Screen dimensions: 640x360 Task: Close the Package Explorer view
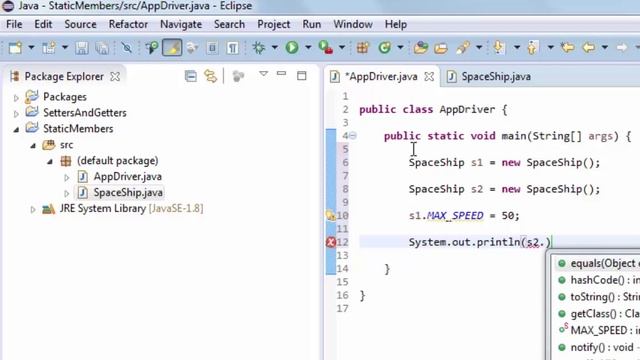click(116, 76)
